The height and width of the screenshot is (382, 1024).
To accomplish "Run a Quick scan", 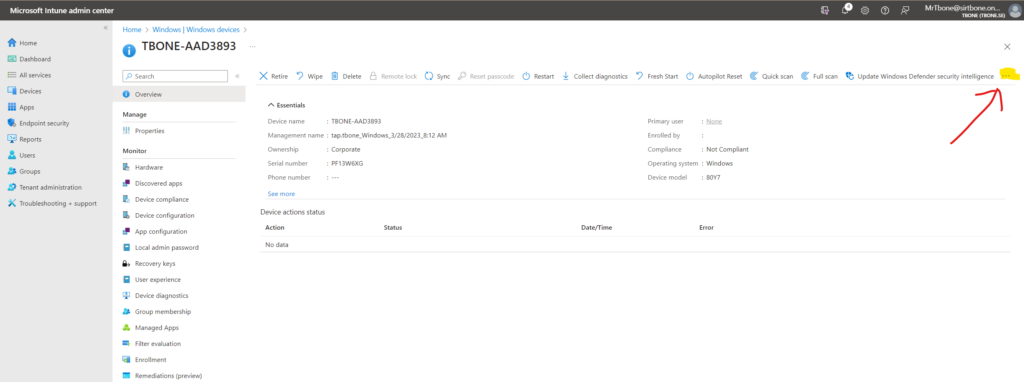I will (771, 76).
